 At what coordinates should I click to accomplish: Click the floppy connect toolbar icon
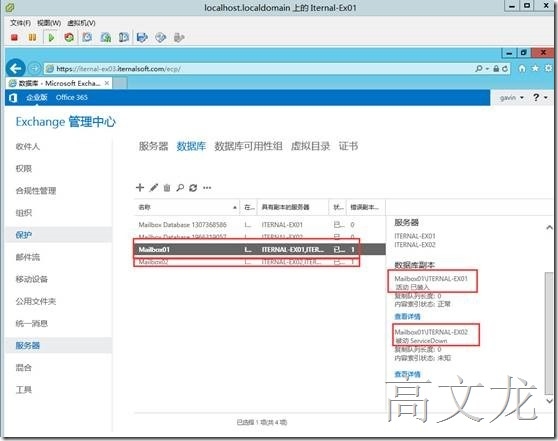[x=142, y=37]
